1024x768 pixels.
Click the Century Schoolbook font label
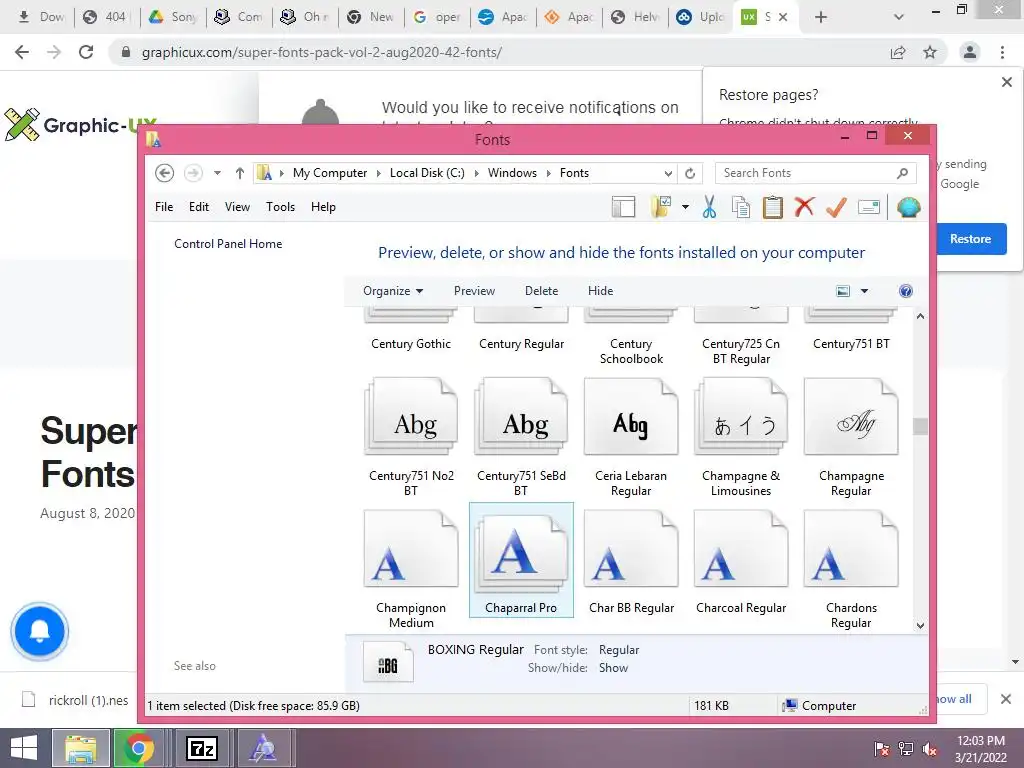click(x=631, y=351)
